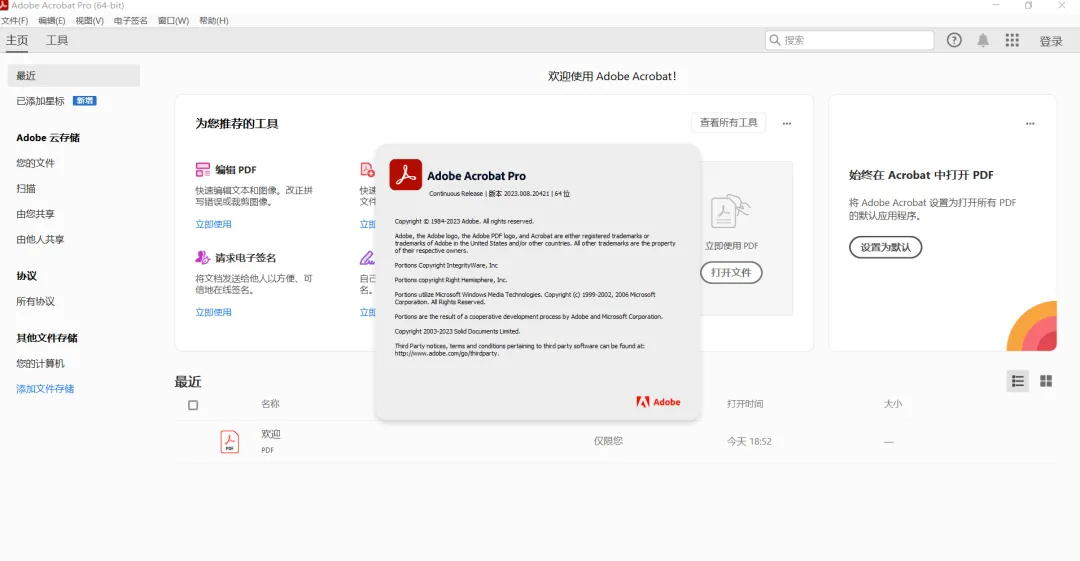Click the 仅限您 sharing cell

608,441
